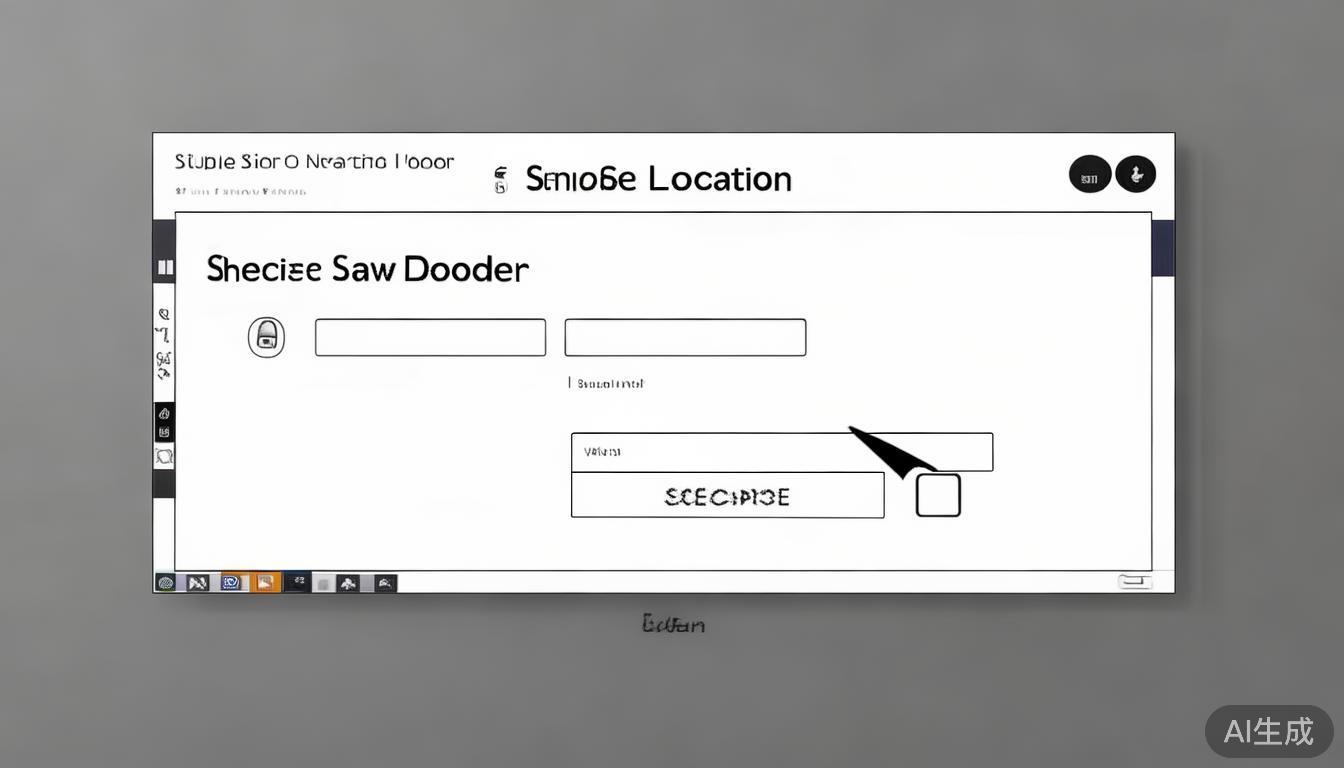Viewport: 1344px width, 768px height.
Task: Click the first empty text field
Action: 430,337
